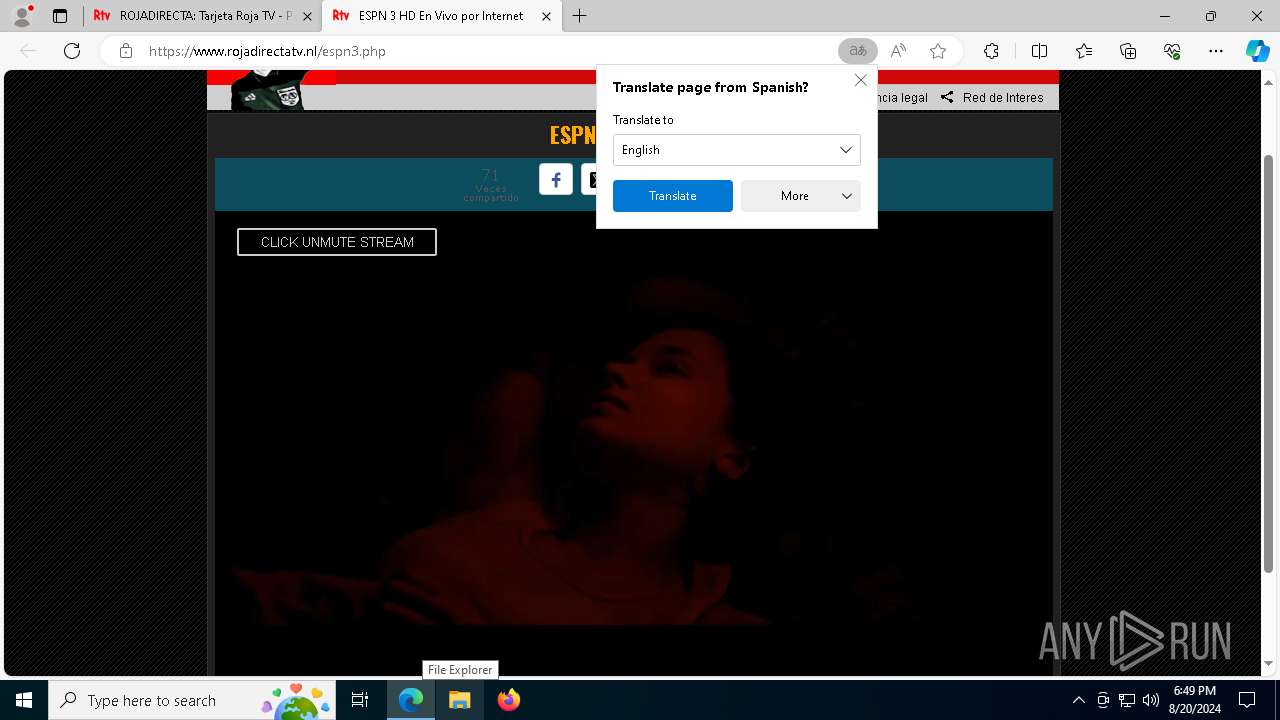The width and height of the screenshot is (1280, 720).
Task: Toggle the translate icon in address bar
Action: point(858,51)
